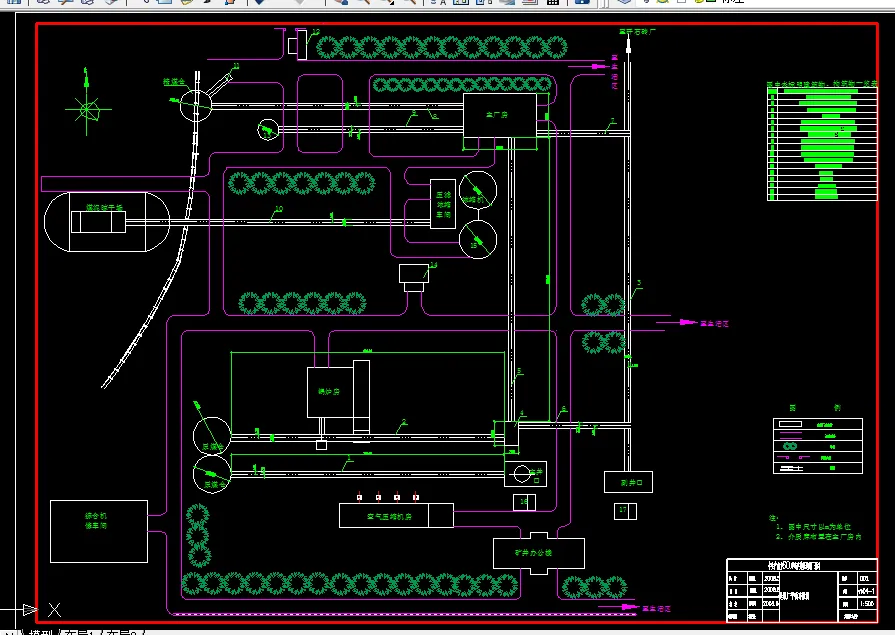Screen dimensions: 895x635
Task: Click the 锅炉房 building label
Action: (329, 392)
